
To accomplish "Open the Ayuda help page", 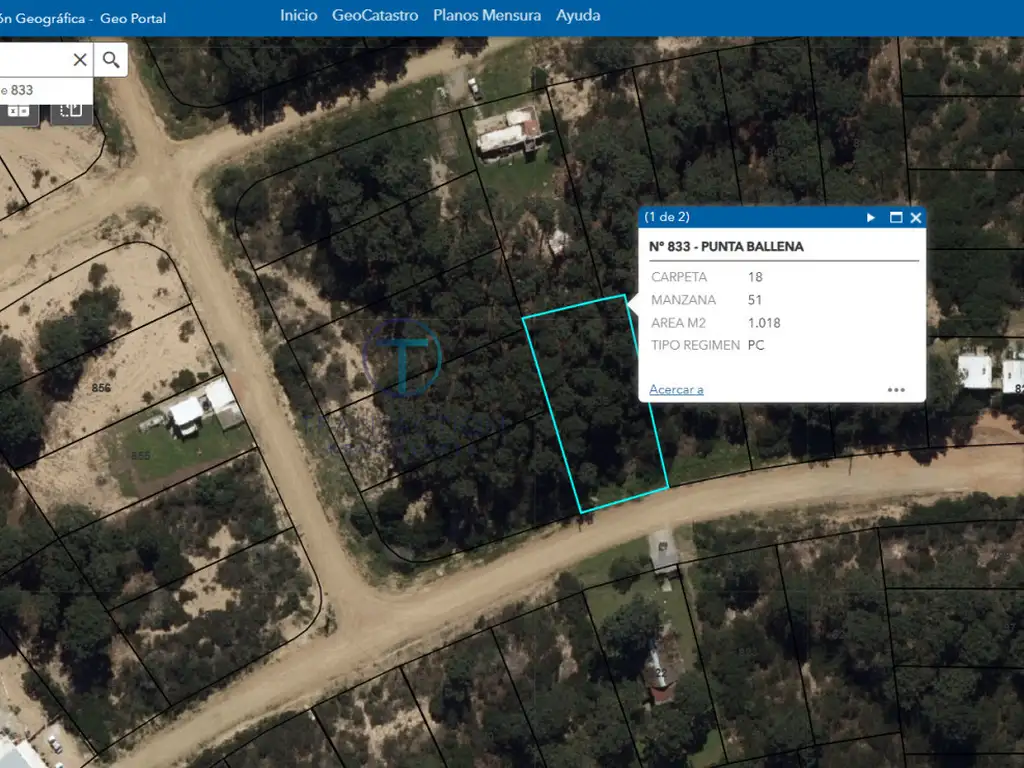I will (x=578, y=15).
